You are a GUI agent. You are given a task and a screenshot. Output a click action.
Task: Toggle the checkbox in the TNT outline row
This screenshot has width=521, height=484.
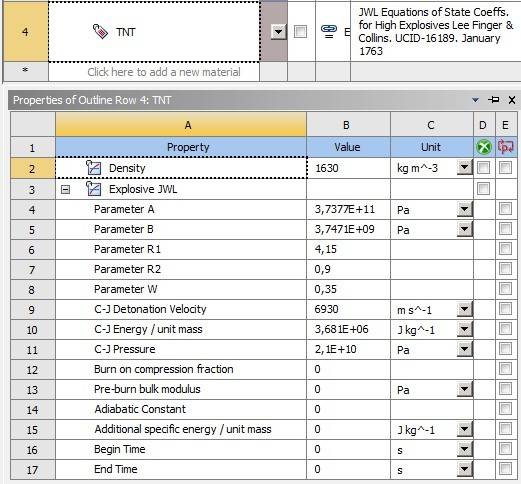pyautogui.click(x=300, y=32)
